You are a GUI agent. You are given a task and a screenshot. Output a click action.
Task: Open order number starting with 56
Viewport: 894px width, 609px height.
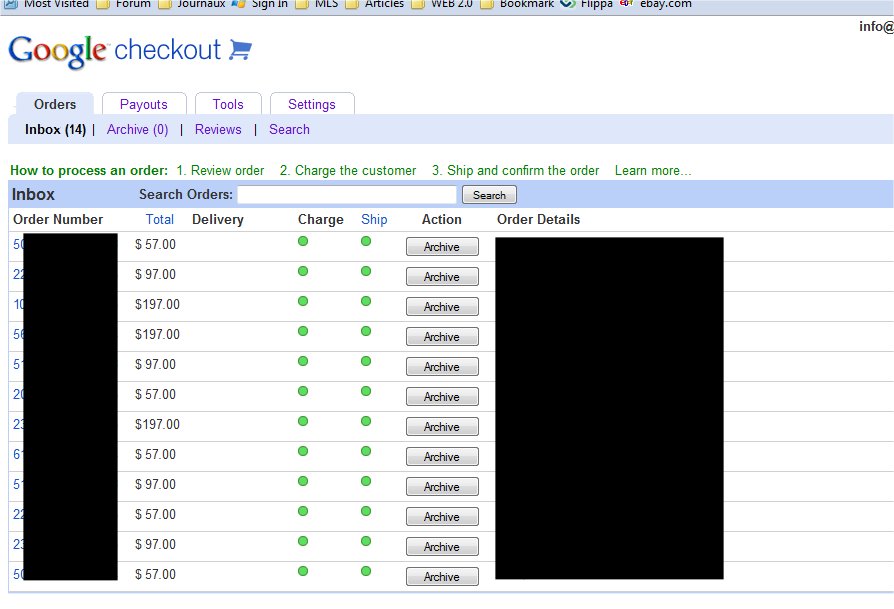[x=19, y=334]
